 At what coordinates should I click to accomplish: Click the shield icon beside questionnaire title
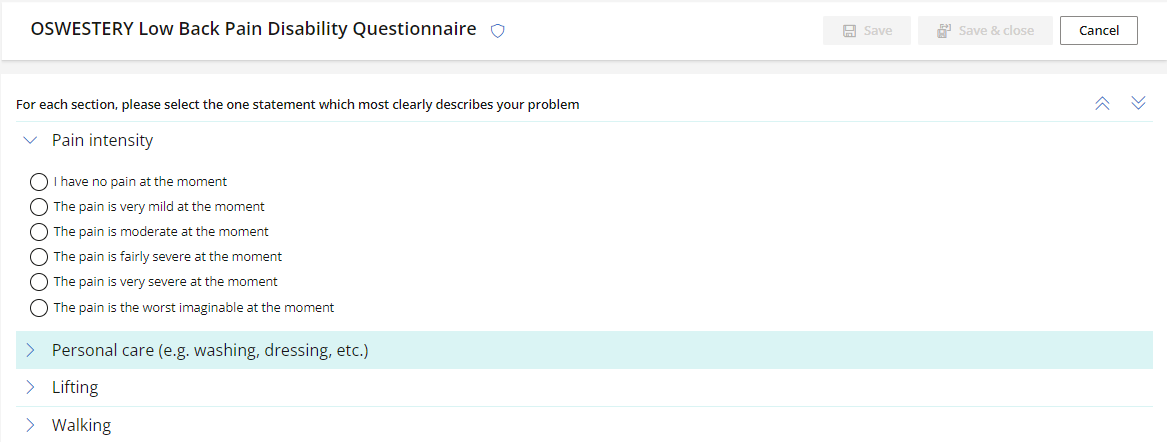point(498,31)
